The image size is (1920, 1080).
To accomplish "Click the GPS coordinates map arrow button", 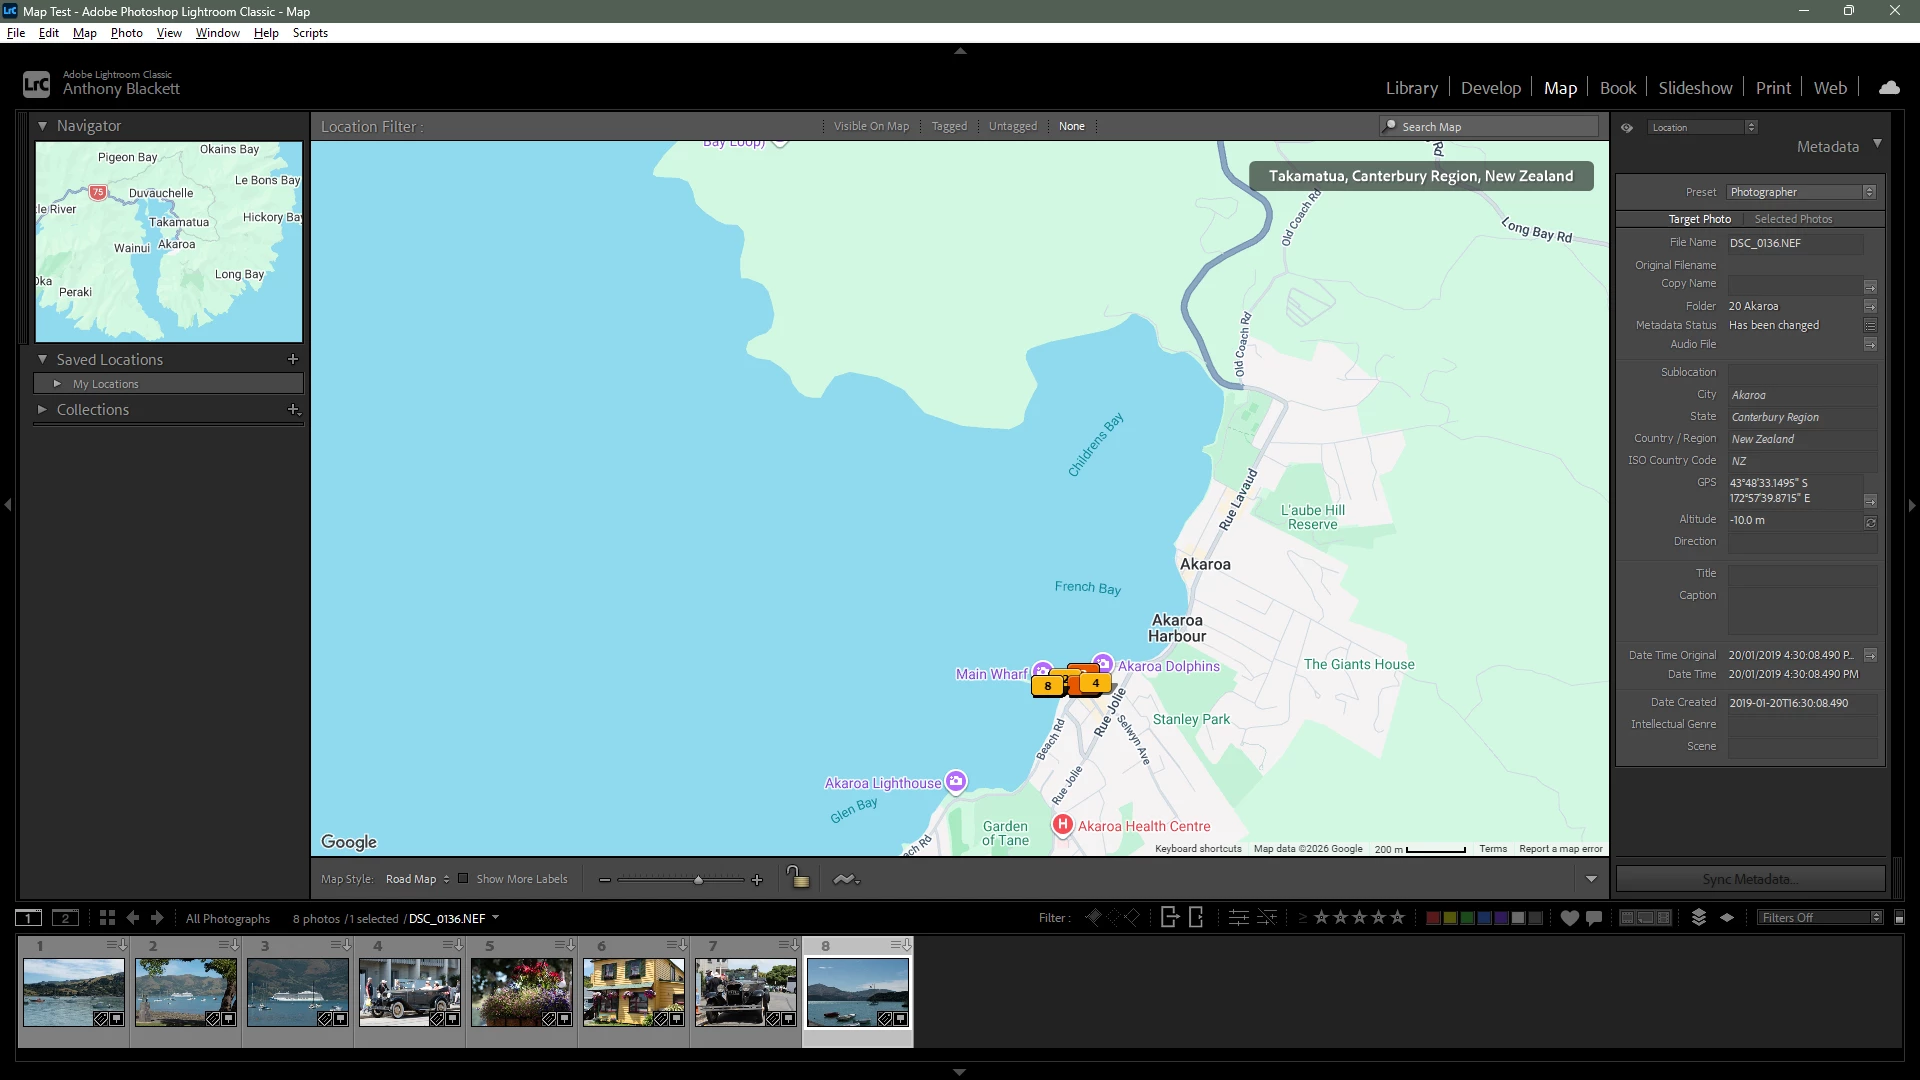I will pos(1870,500).
